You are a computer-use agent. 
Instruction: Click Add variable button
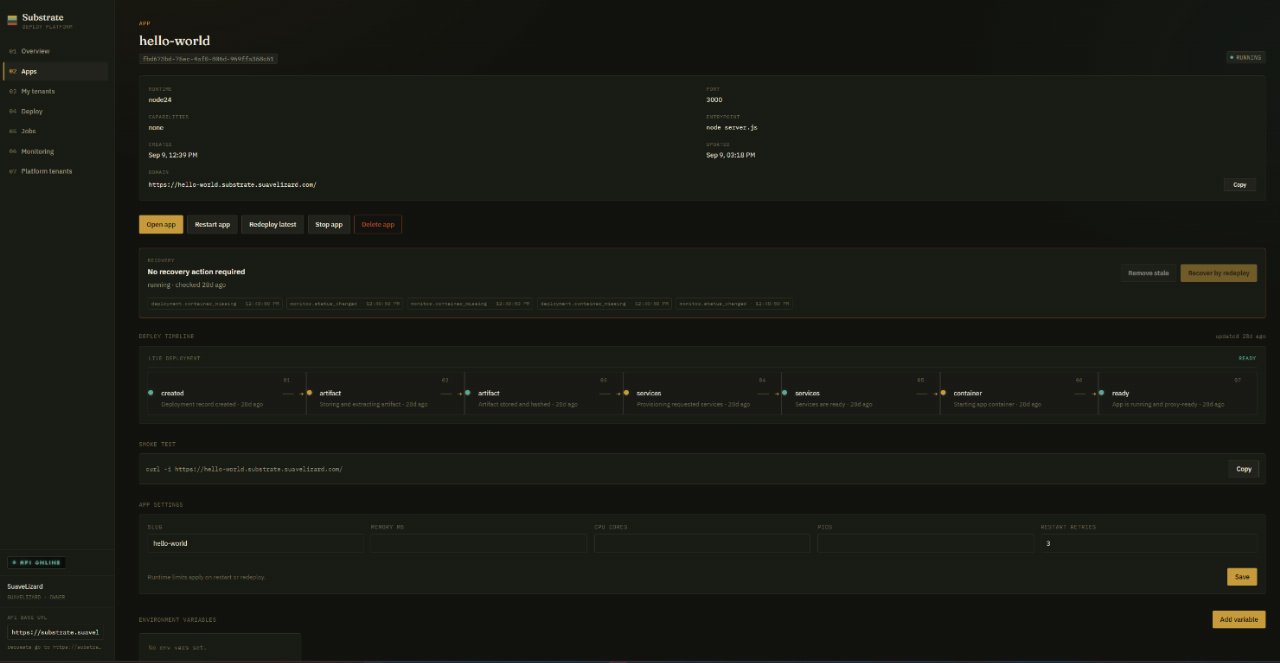click(x=1238, y=620)
